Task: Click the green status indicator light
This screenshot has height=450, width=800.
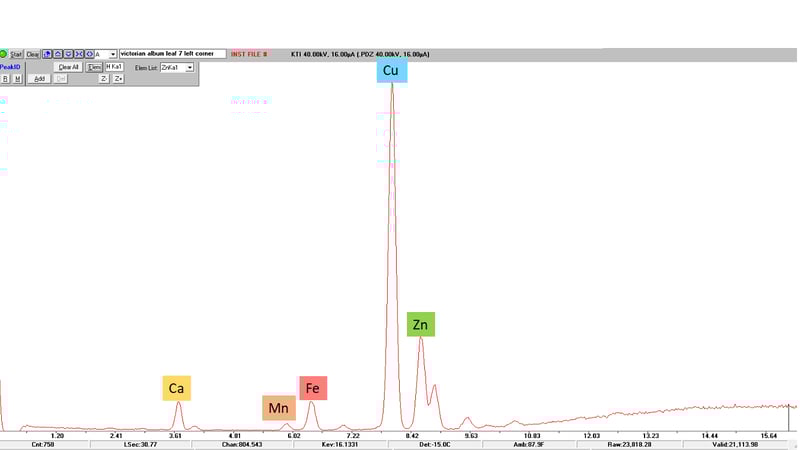Action: click(x=3, y=54)
